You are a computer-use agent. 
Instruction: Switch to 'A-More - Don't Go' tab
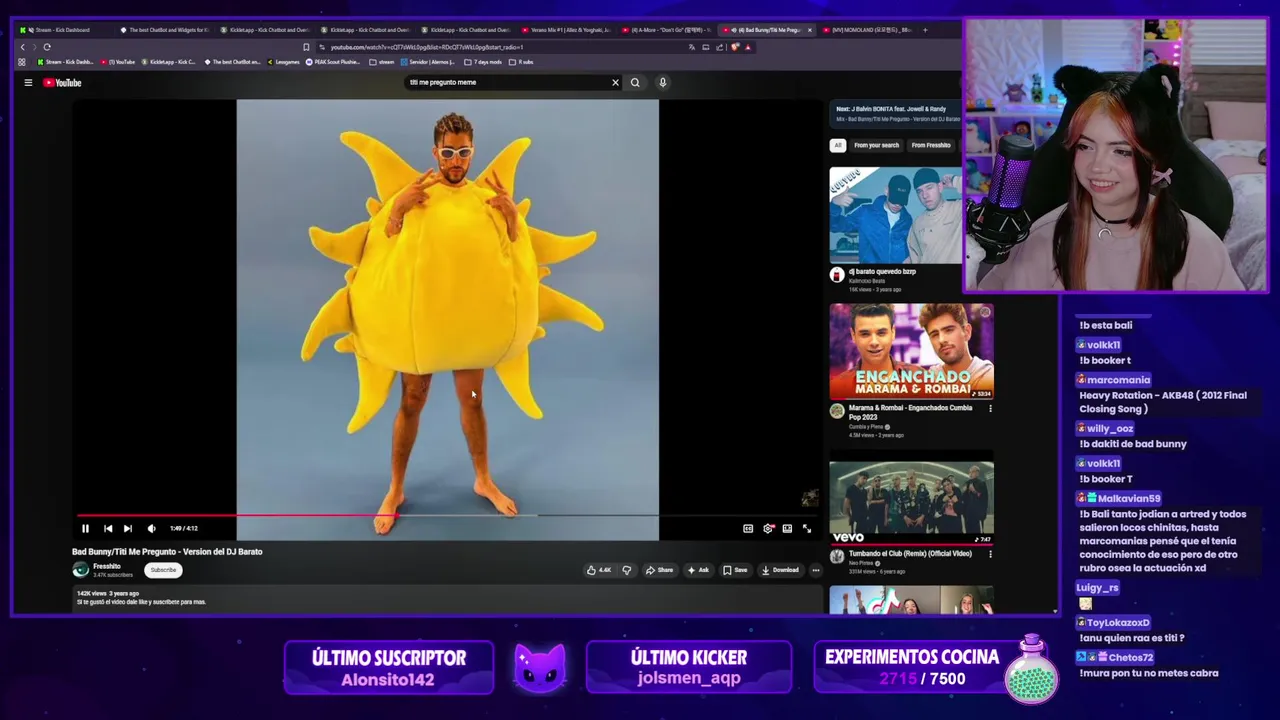coord(666,30)
